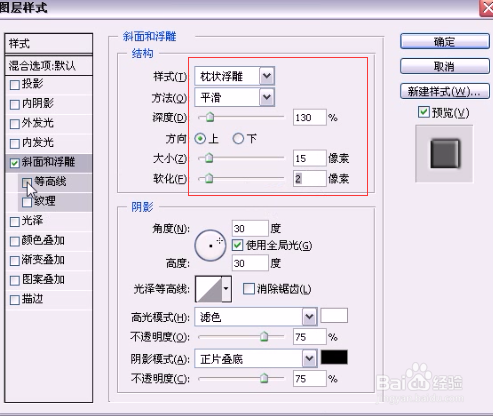
Task: Open the 光泽等高线 gloss contour picker arrow
Action: tap(226, 289)
